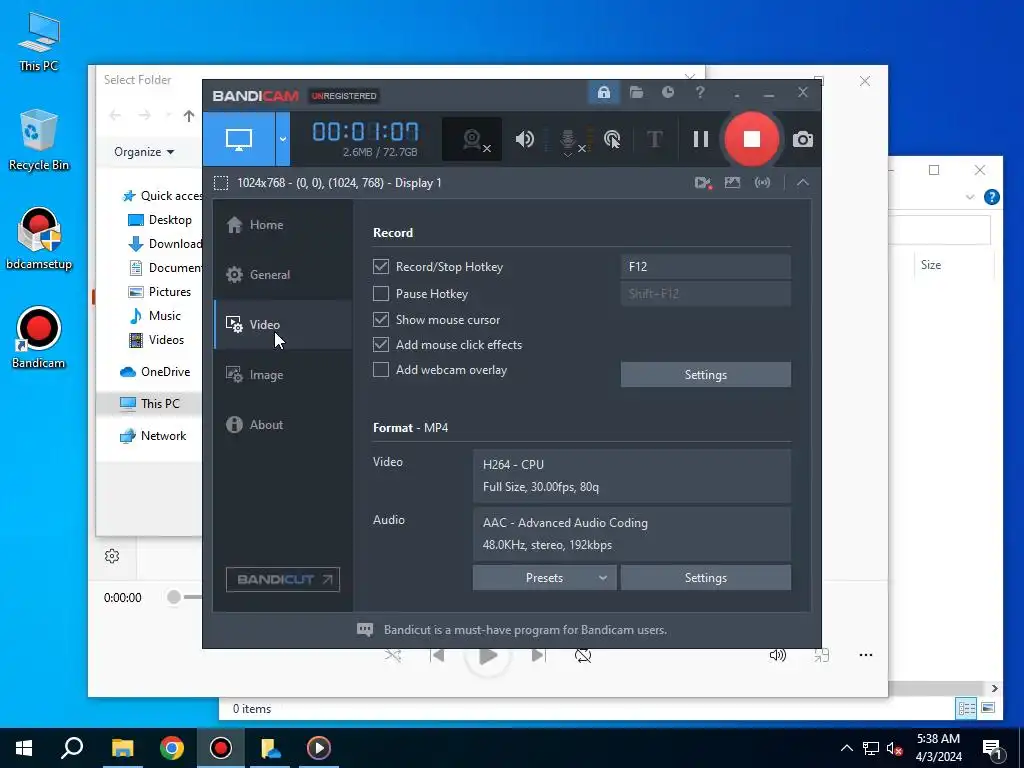Open the Image settings tab

point(283,375)
